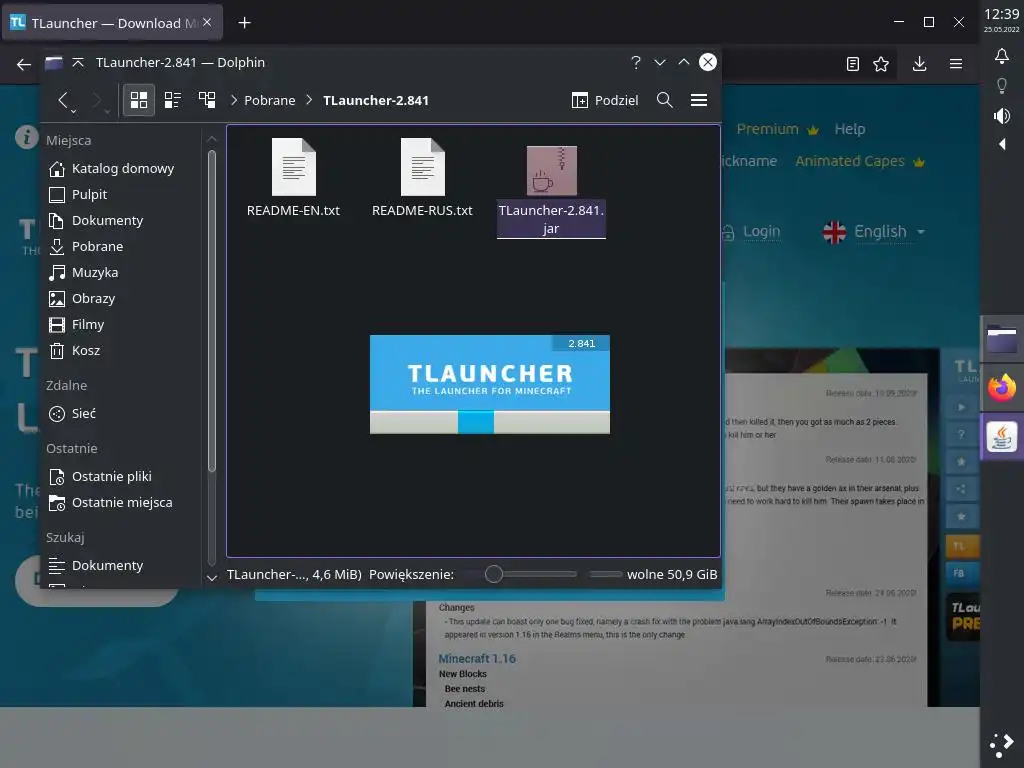Open Ostatnie pliki recent files

tap(112, 477)
